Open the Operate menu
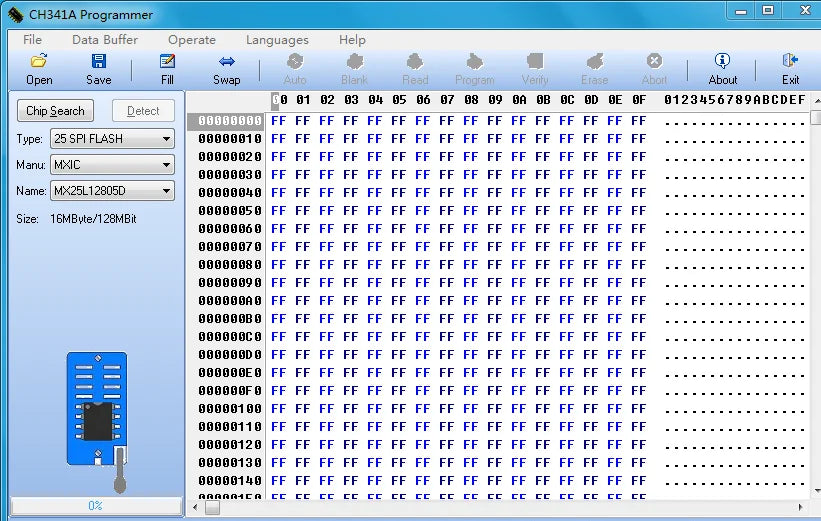The width and height of the screenshot is (821, 521). (x=192, y=40)
